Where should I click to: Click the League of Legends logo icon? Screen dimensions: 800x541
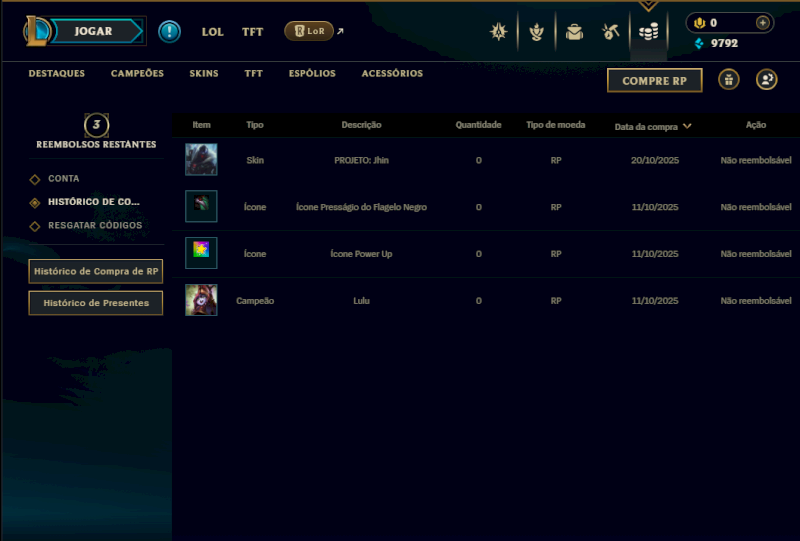(x=37, y=31)
